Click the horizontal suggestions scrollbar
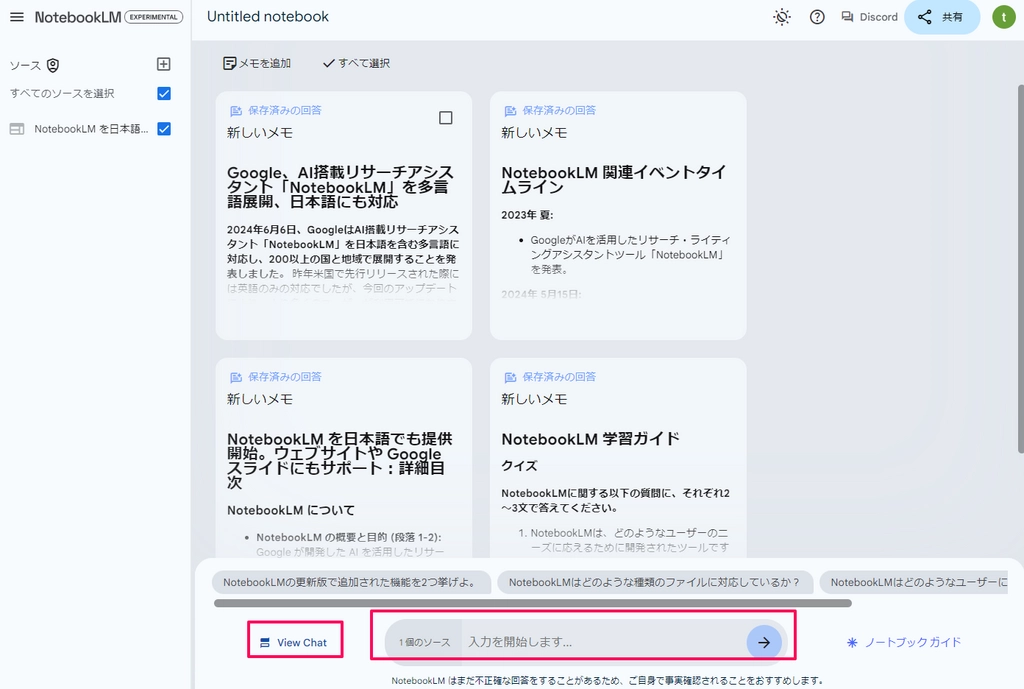The height and width of the screenshot is (689, 1024). [532, 603]
